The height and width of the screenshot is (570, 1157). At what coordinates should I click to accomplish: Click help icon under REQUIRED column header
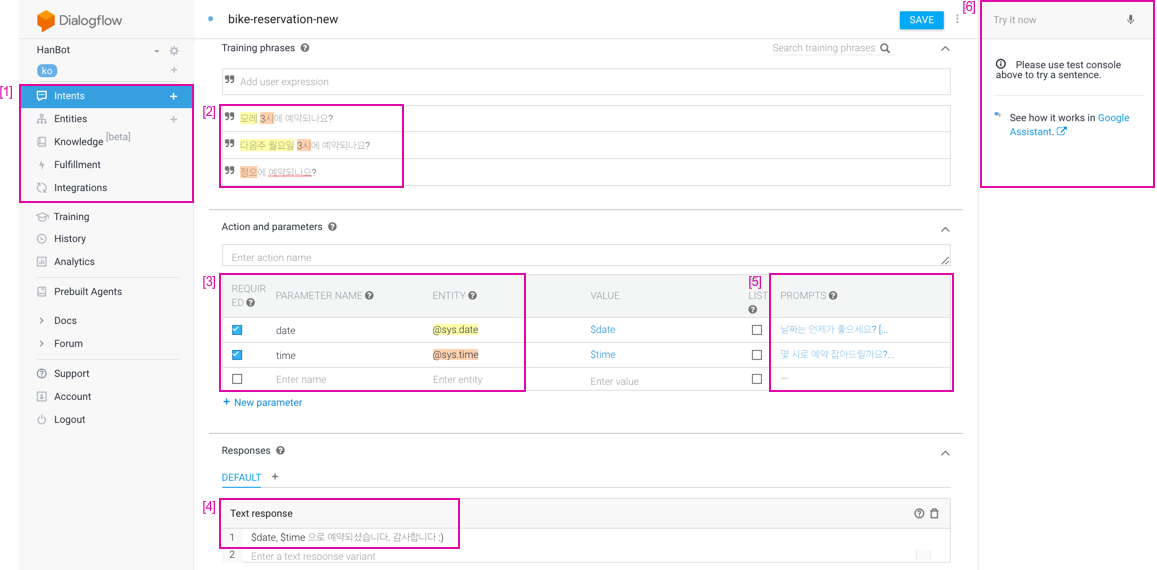tap(250, 303)
